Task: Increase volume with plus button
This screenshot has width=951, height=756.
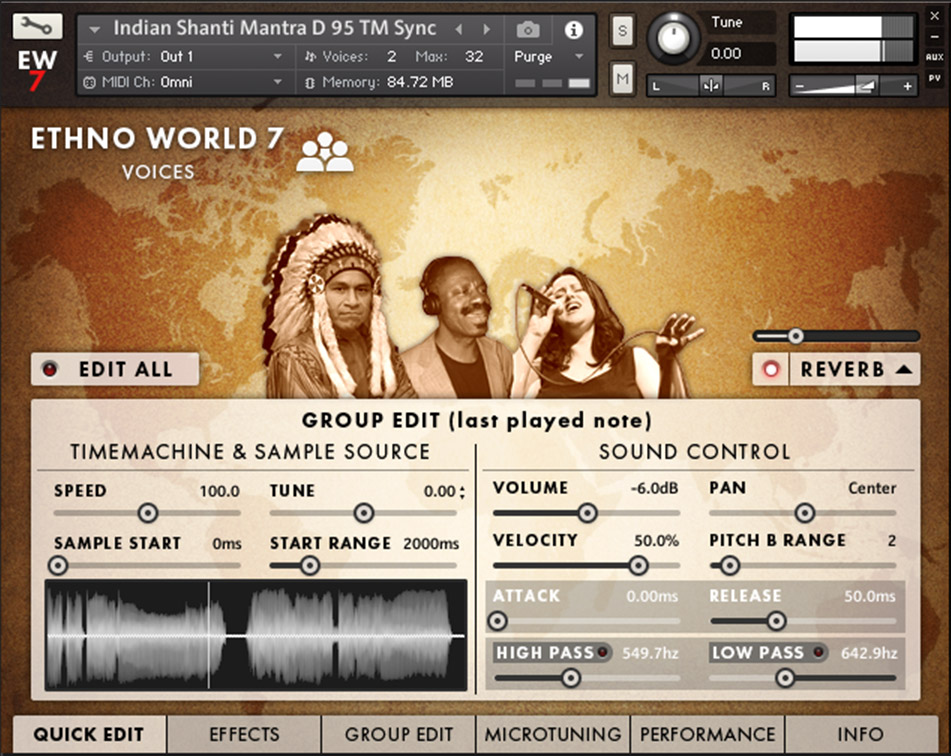Action: pos(907,87)
